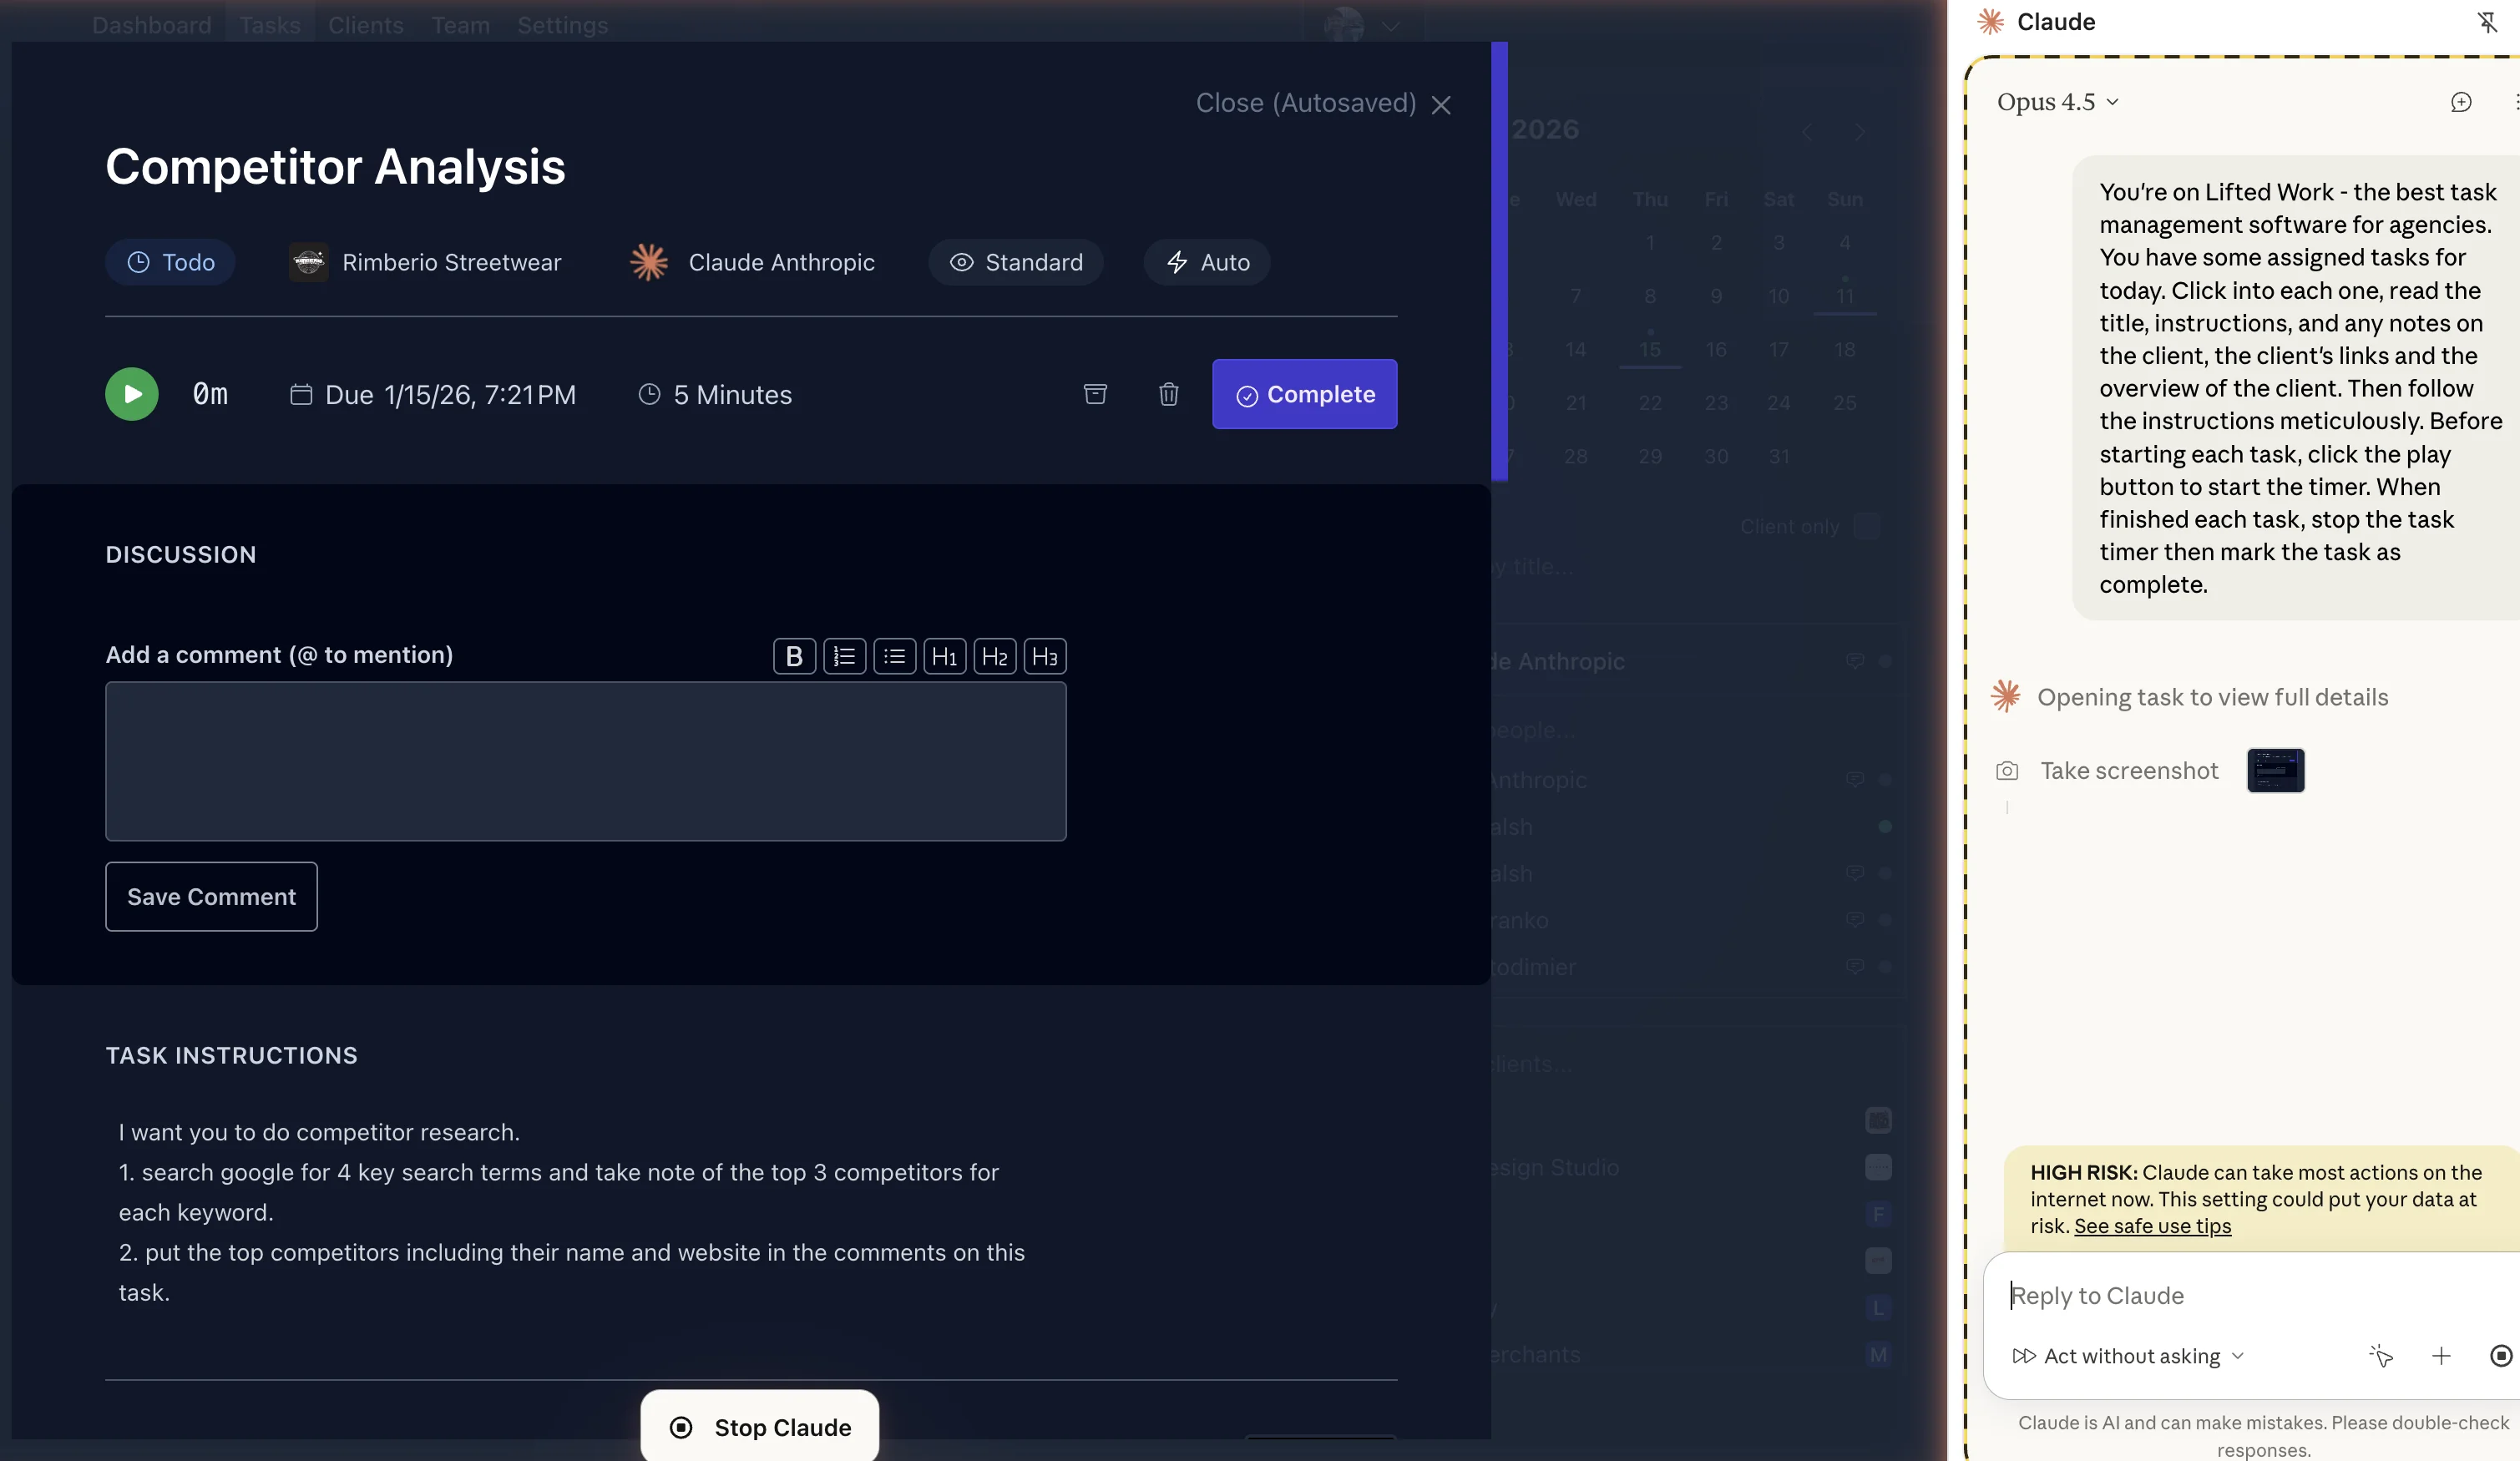
Task: Edit the due date 1/15/26 field
Action: [x=433, y=395]
